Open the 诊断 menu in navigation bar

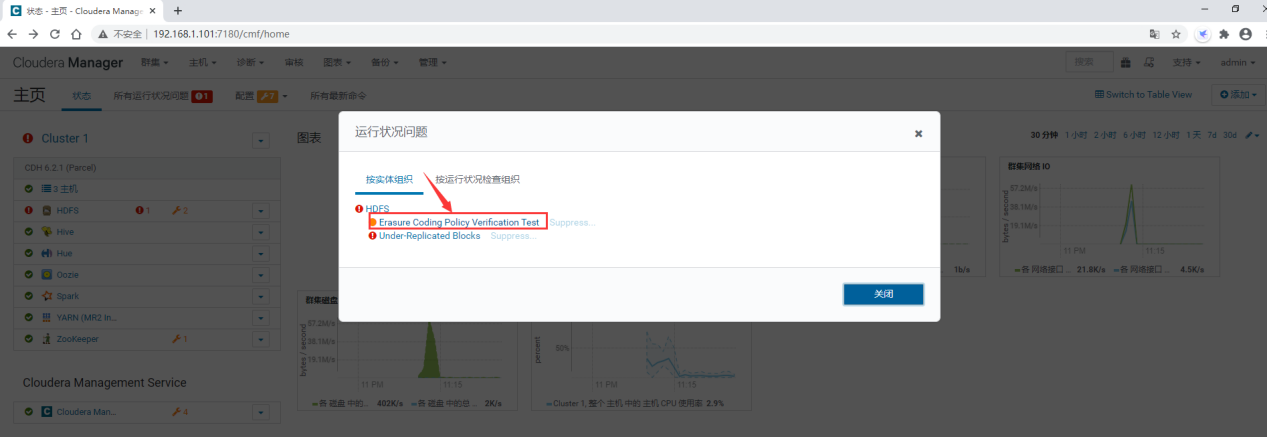pyautogui.click(x=251, y=62)
